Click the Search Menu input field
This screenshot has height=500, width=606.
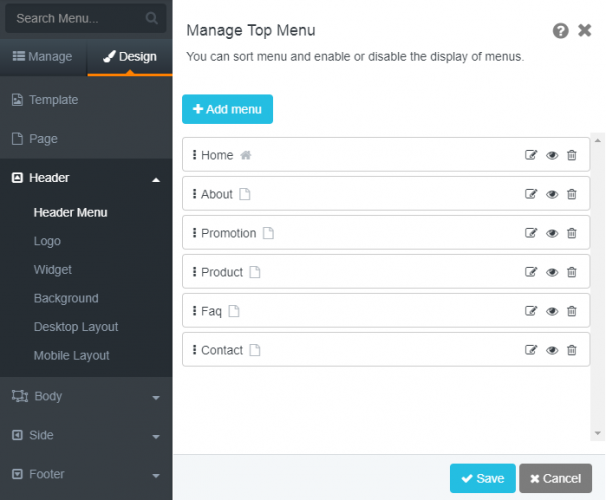[x=75, y=18]
